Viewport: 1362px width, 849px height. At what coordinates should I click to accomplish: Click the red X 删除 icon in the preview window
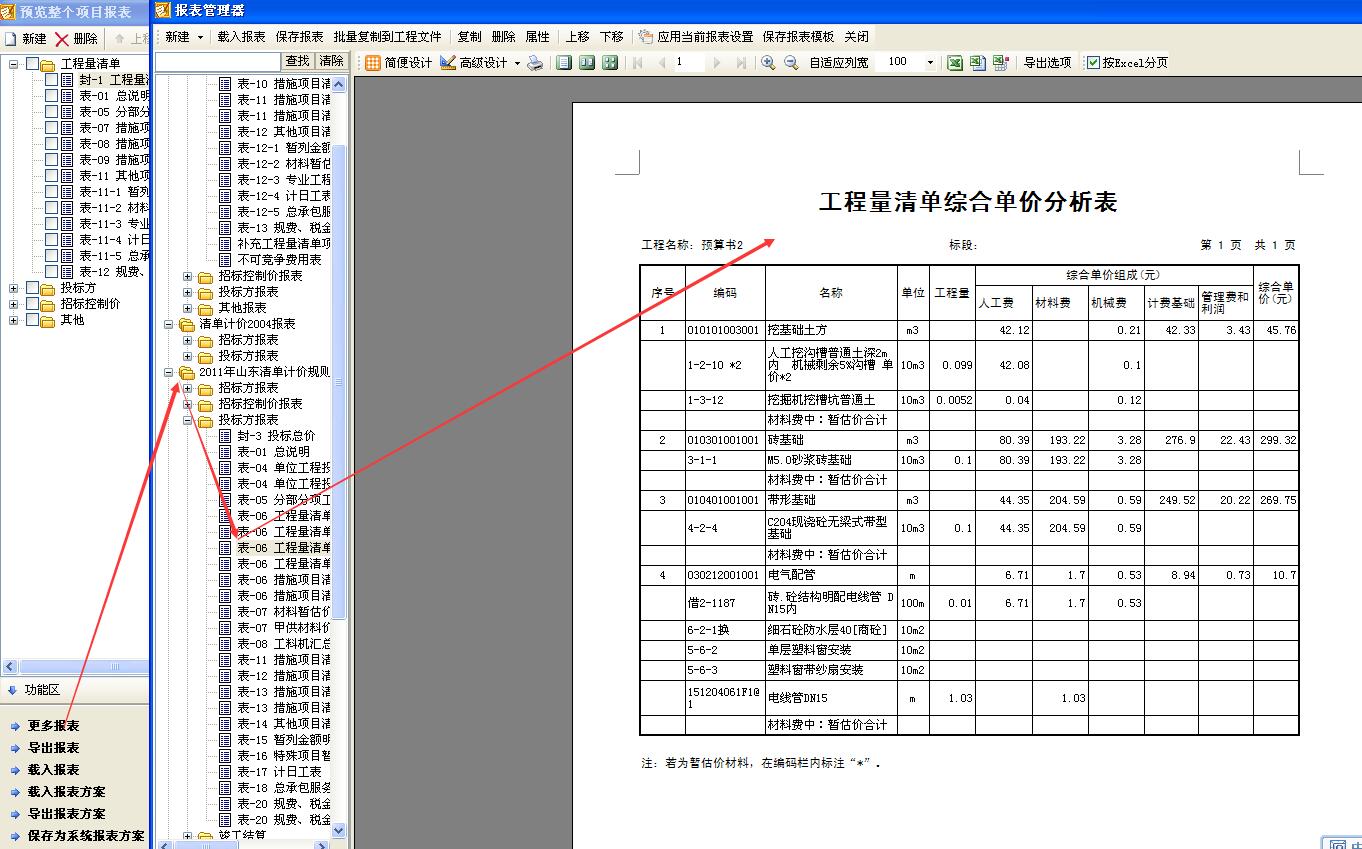(62, 39)
